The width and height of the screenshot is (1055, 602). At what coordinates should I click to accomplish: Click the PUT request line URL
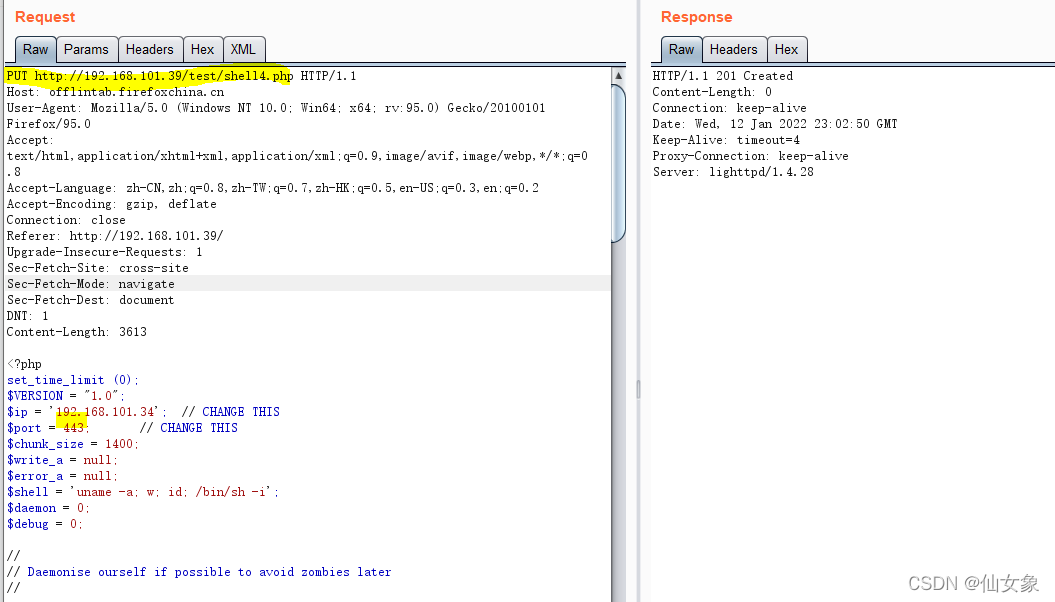tap(163, 76)
